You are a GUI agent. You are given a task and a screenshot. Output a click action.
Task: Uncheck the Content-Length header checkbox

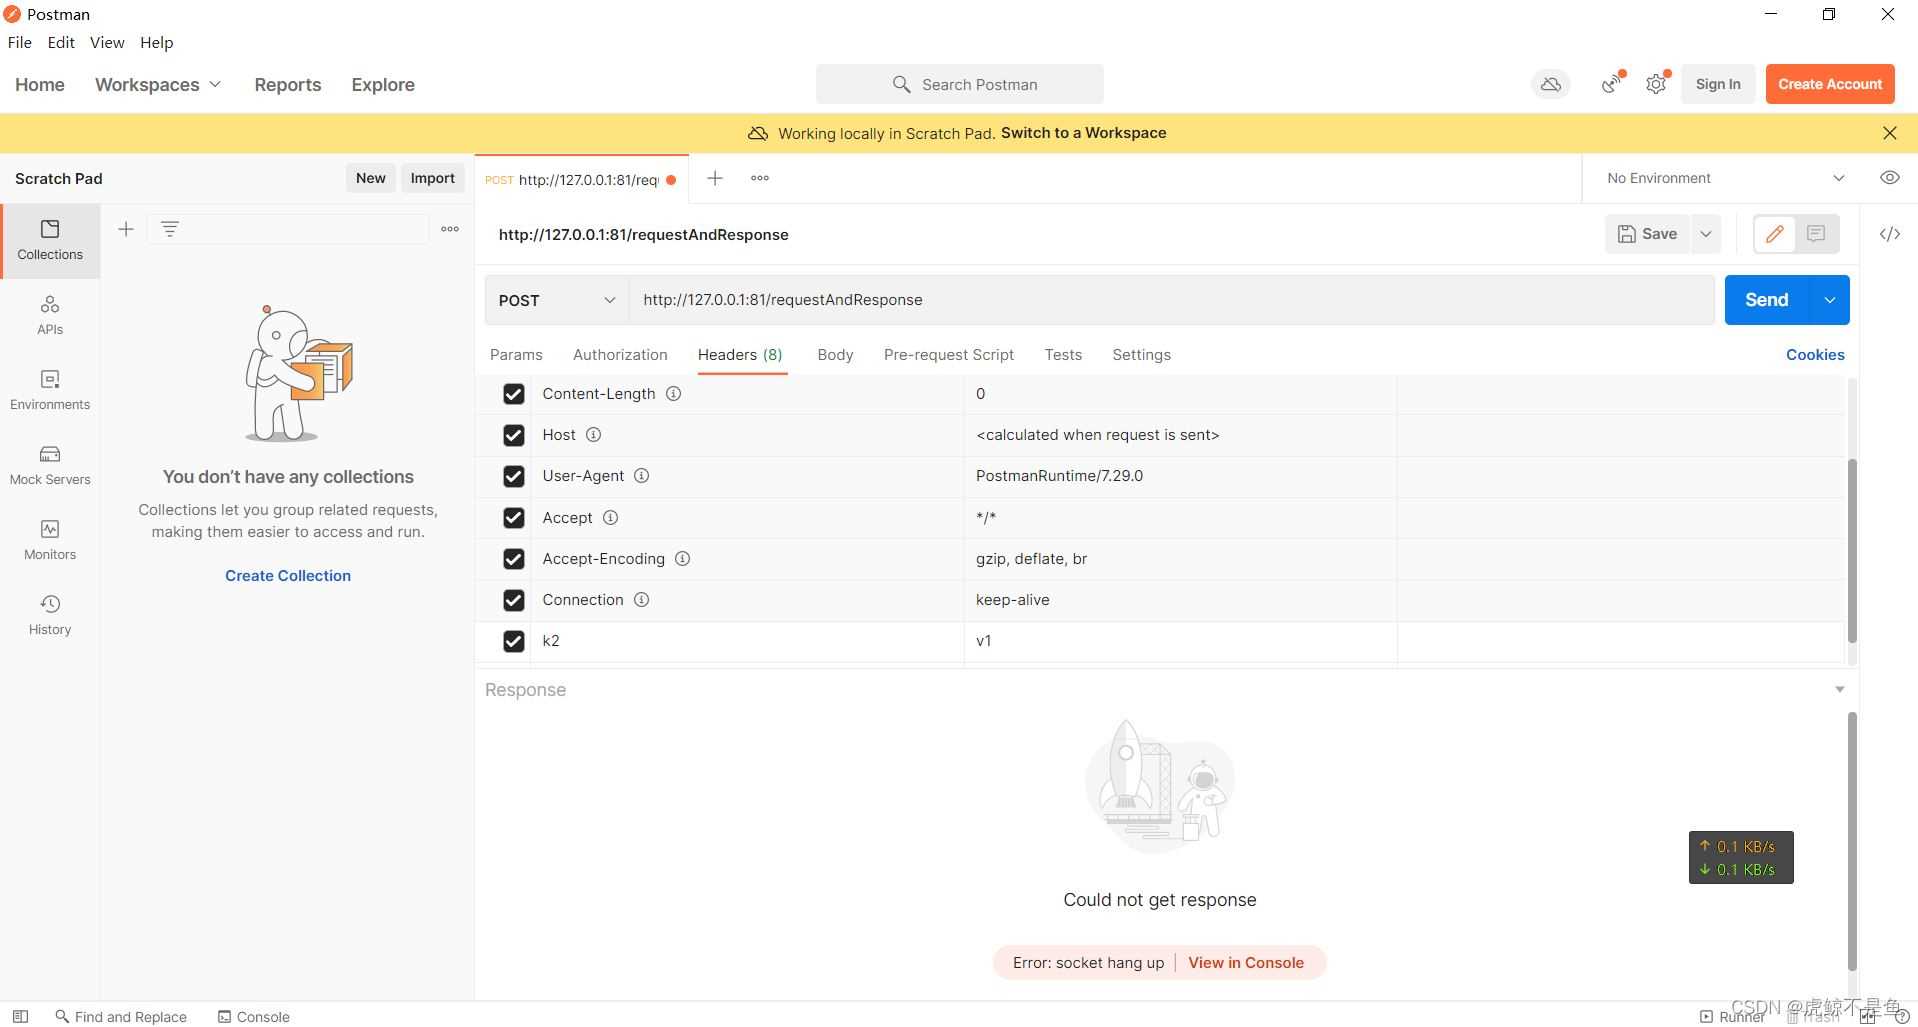pyautogui.click(x=514, y=394)
